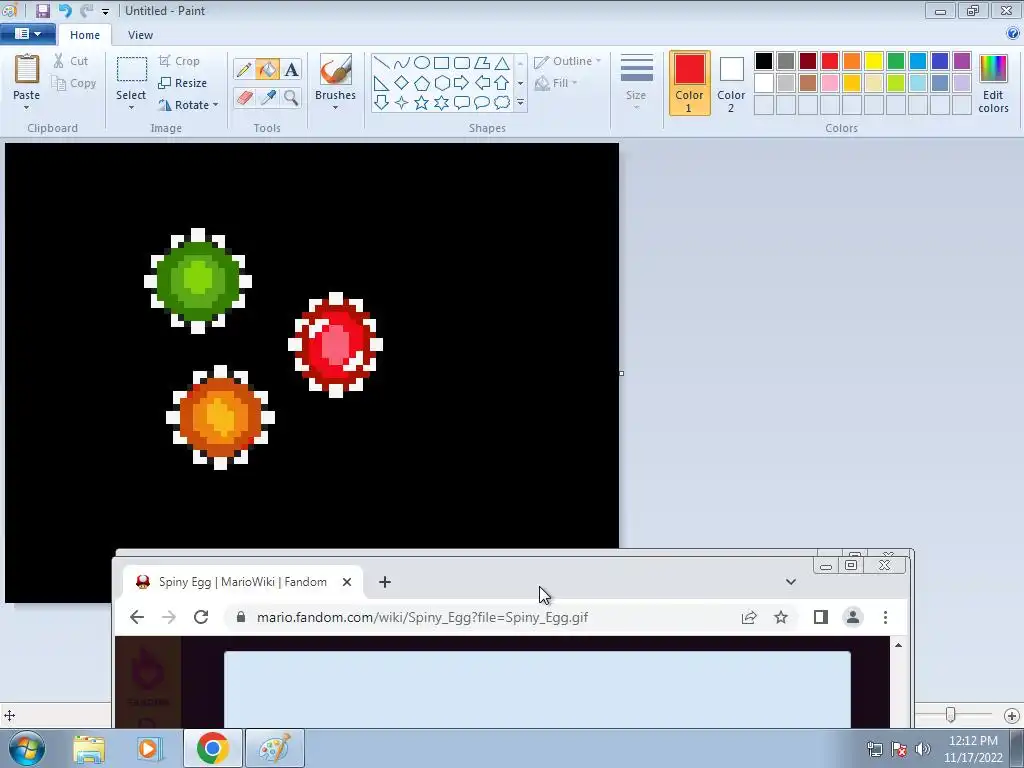The height and width of the screenshot is (768, 1024).
Task: Choose the Five-point star shape
Action: point(422,103)
